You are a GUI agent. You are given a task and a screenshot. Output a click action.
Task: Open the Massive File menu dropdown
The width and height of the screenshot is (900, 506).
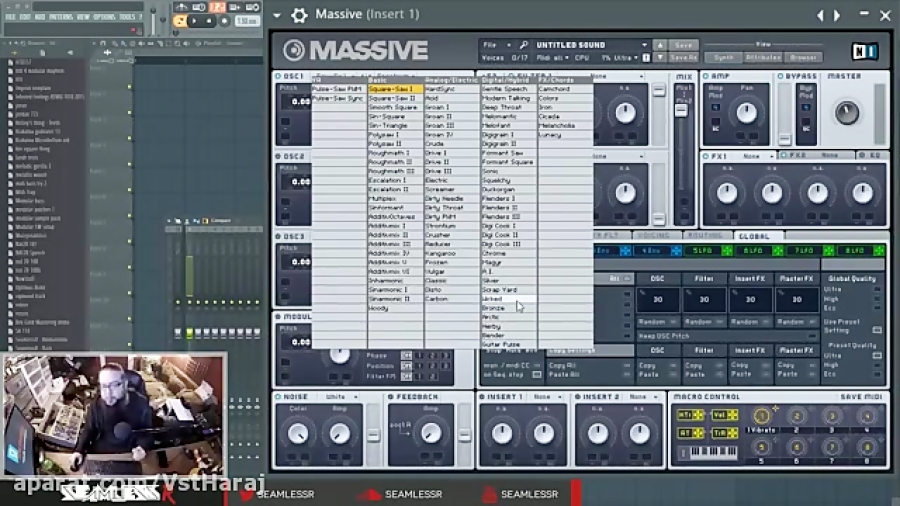(496, 45)
